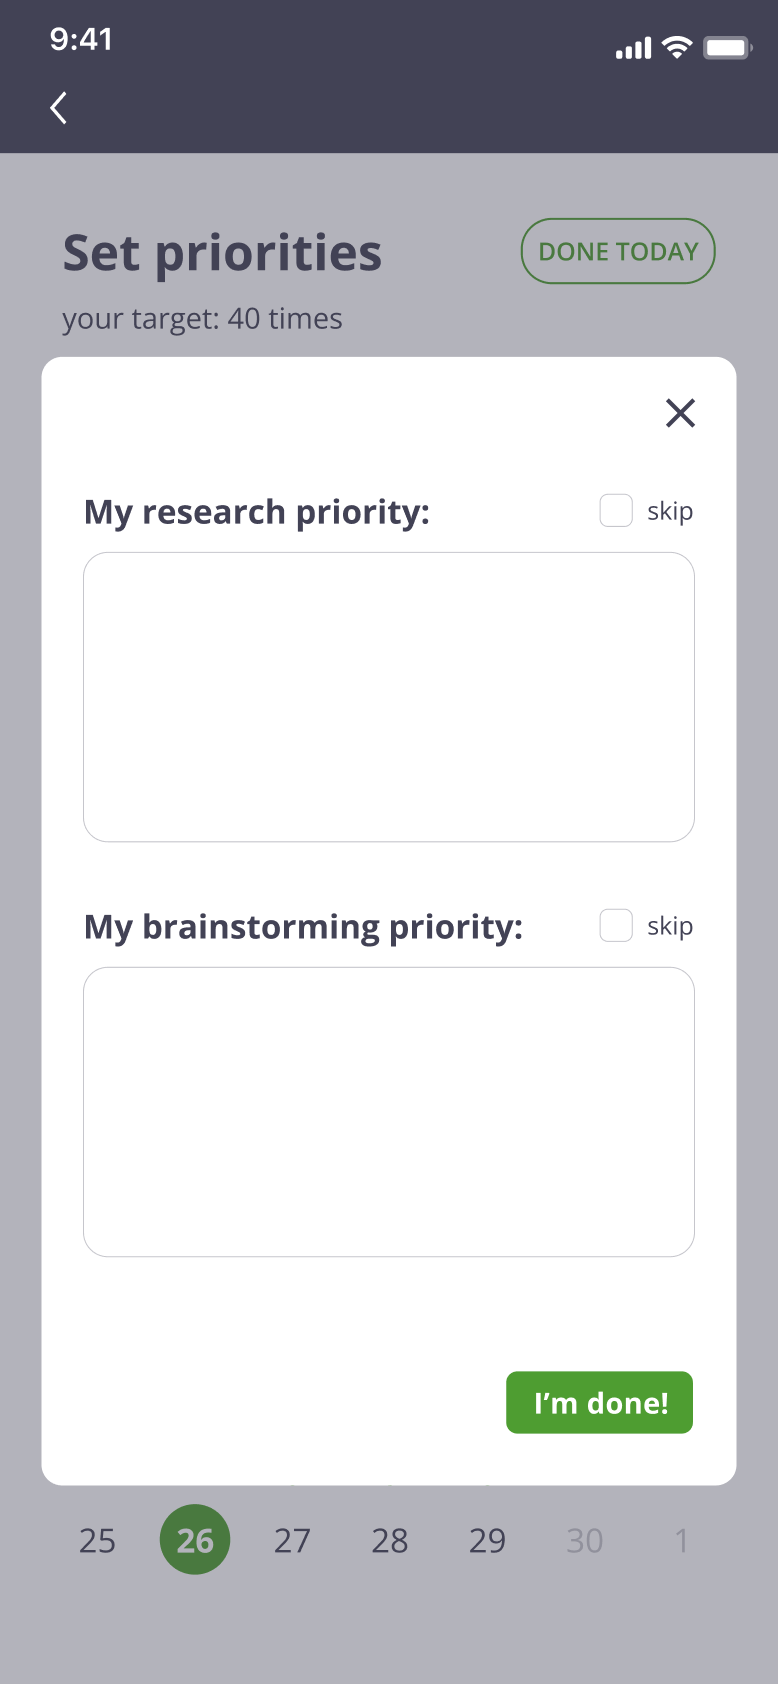Image resolution: width=778 pixels, height=1685 pixels.
Task: Select day 27 in the calendar
Action: (292, 1541)
